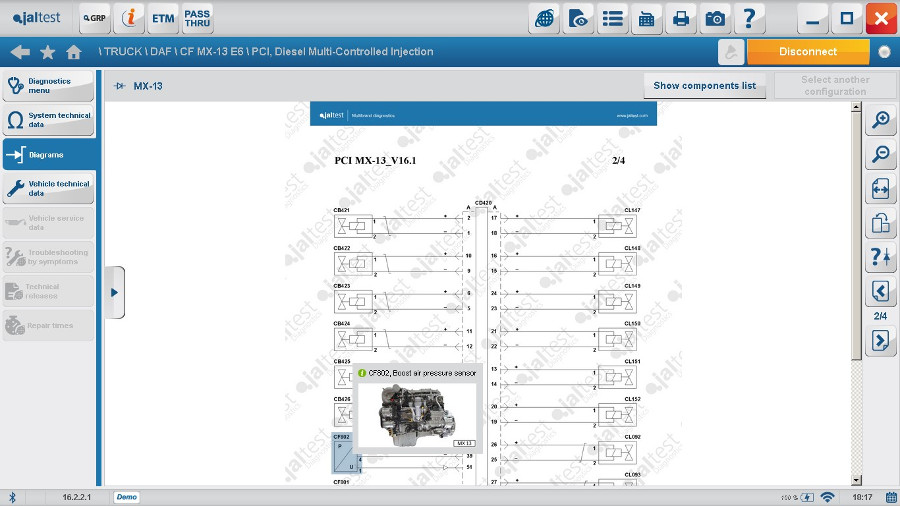Open the list view icon
Viewport: 900px width, 506px height.
612,18
